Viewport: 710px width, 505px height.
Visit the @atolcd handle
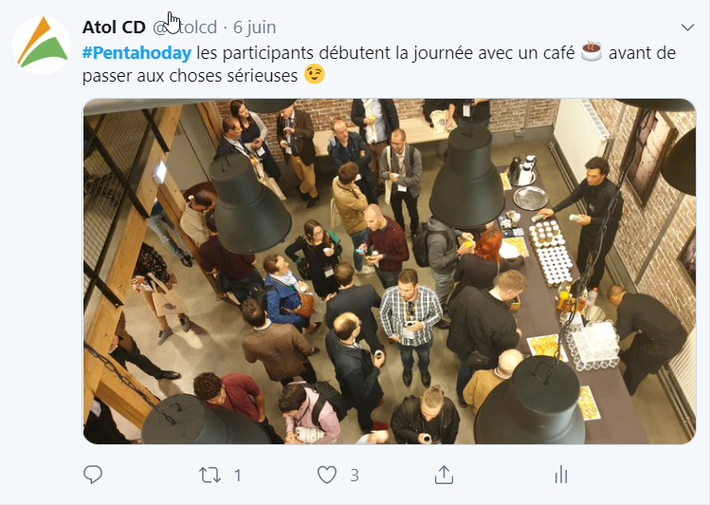[x=185, y=27]
